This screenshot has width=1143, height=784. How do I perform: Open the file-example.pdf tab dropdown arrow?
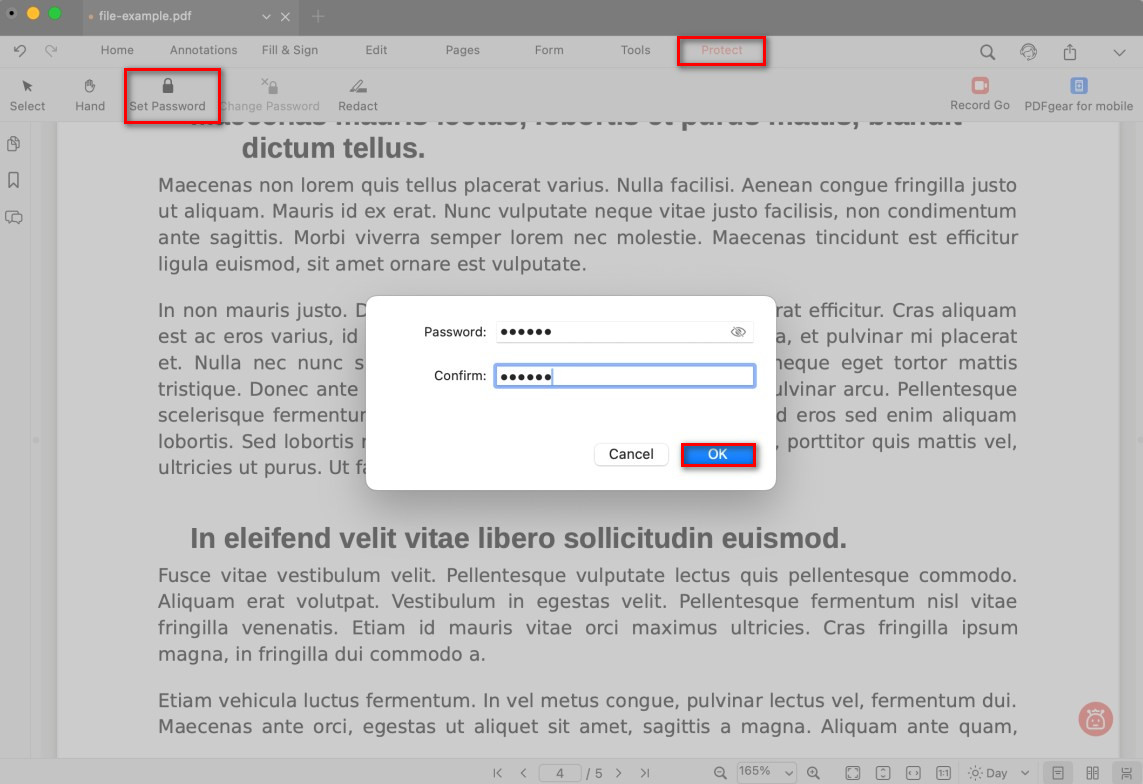(x=266, y=16)
